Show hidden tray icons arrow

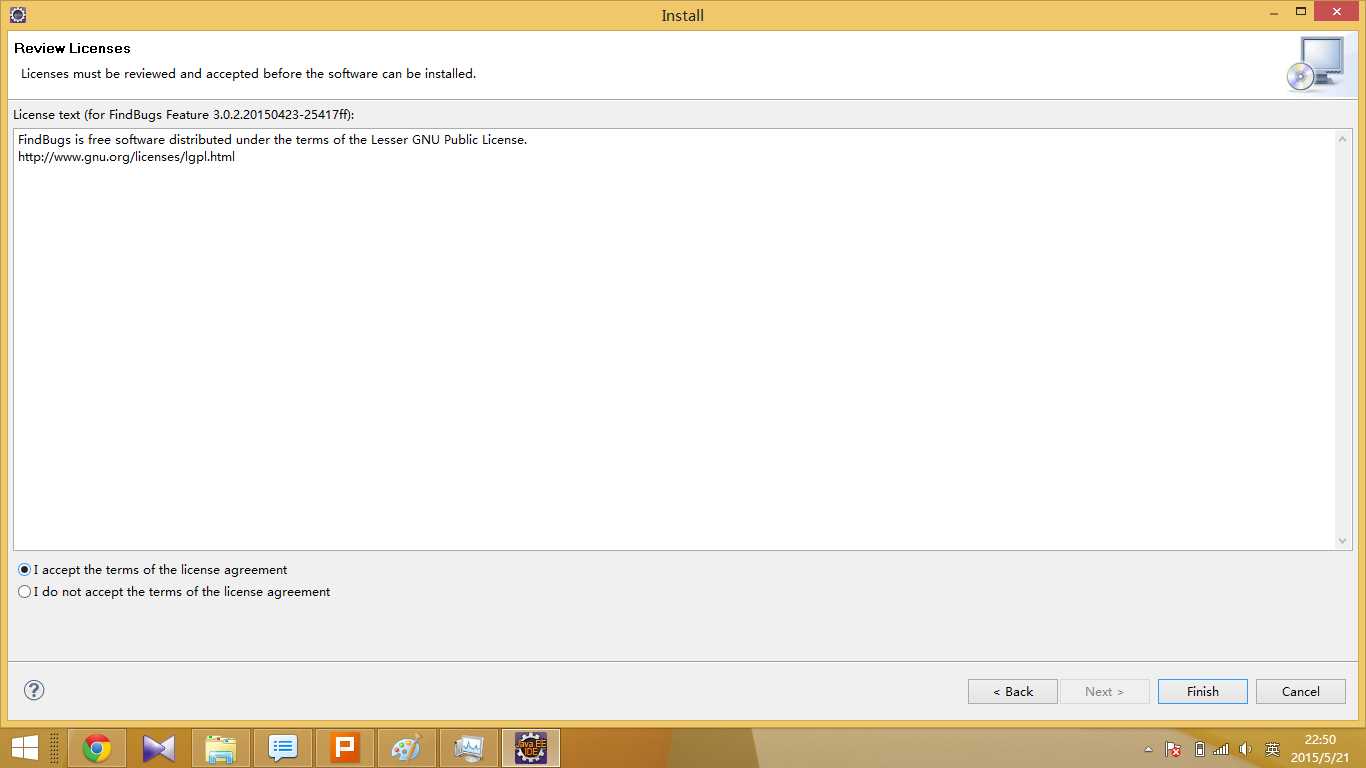pos(1149,749)
